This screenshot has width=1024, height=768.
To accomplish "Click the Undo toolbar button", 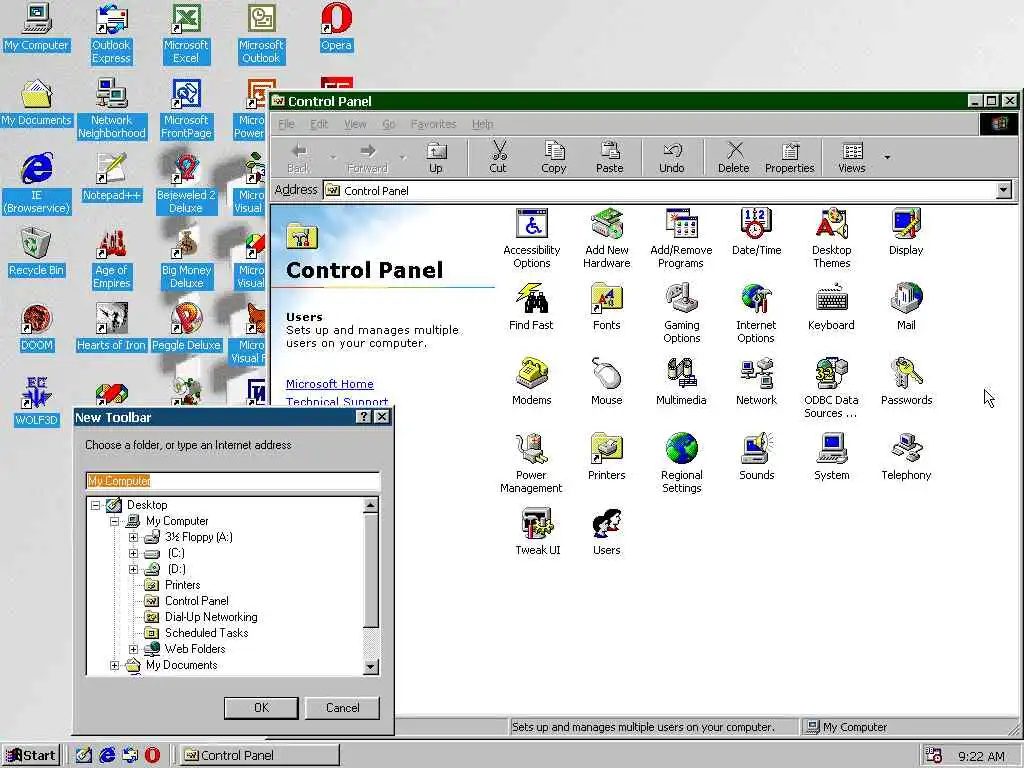I will tap(671, 157).
